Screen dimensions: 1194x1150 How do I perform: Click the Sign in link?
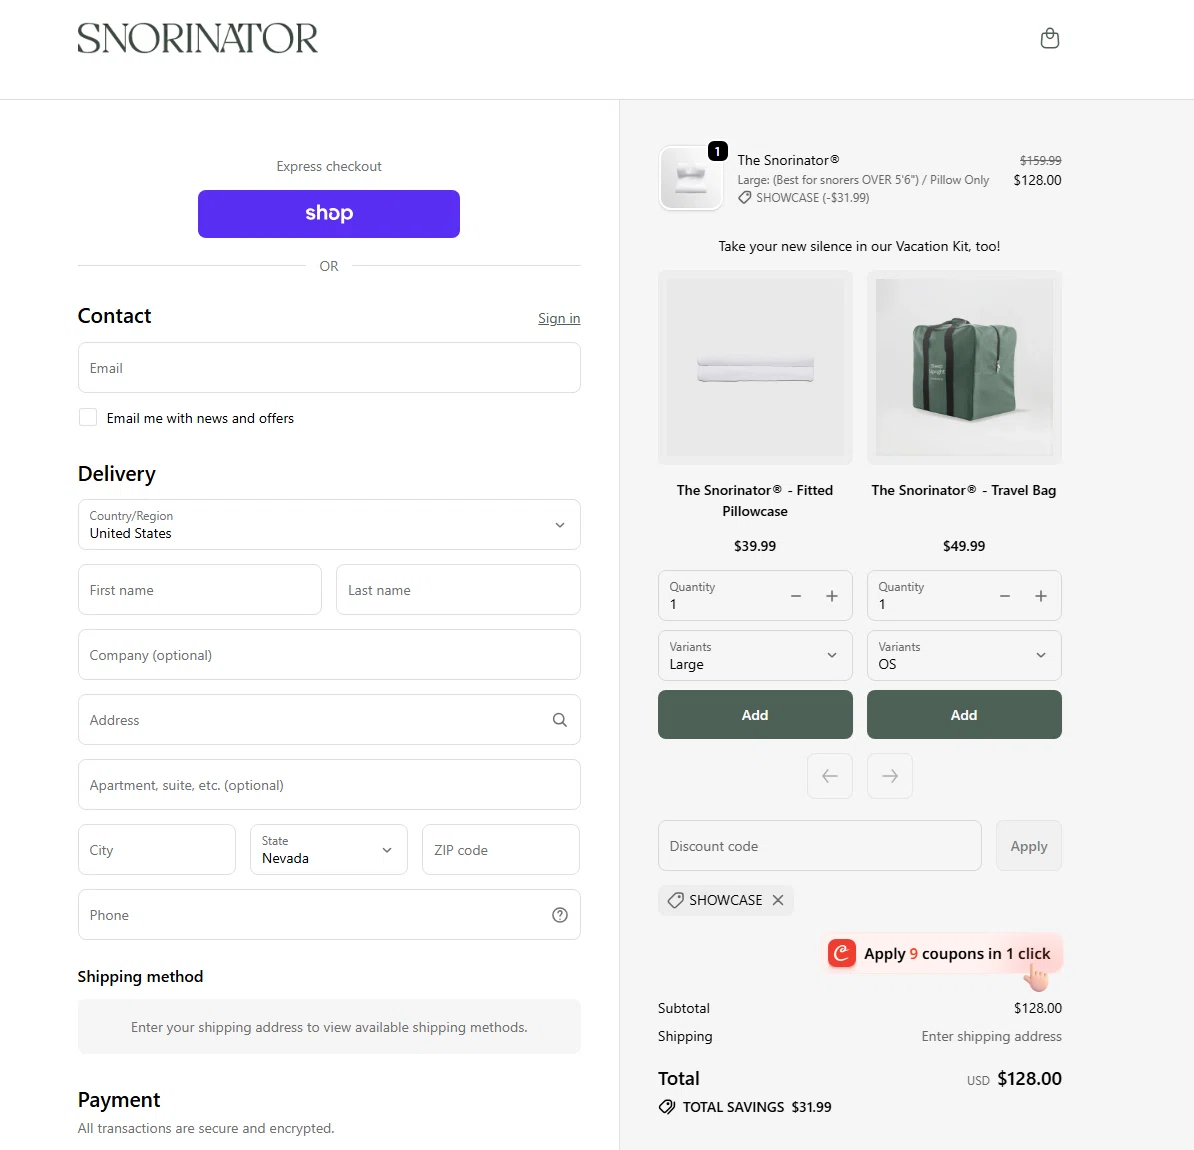(x=559, y=318)
